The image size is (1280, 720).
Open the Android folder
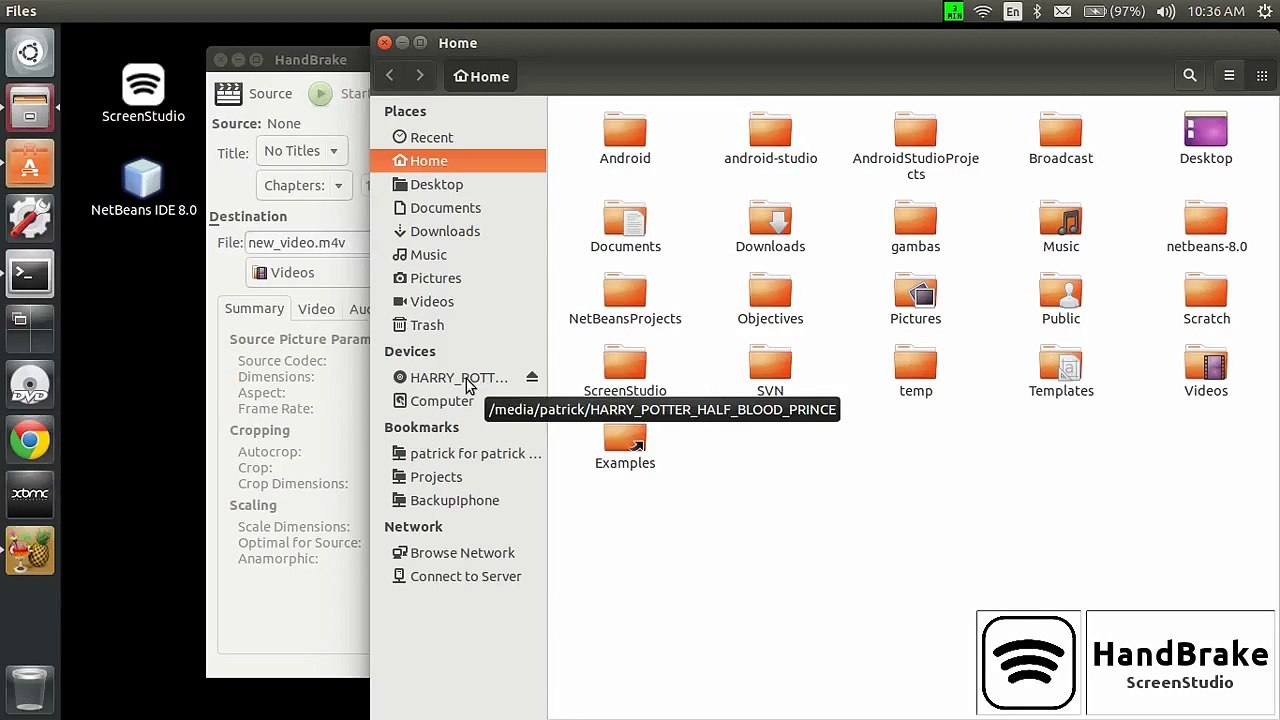tap(625, 138)
